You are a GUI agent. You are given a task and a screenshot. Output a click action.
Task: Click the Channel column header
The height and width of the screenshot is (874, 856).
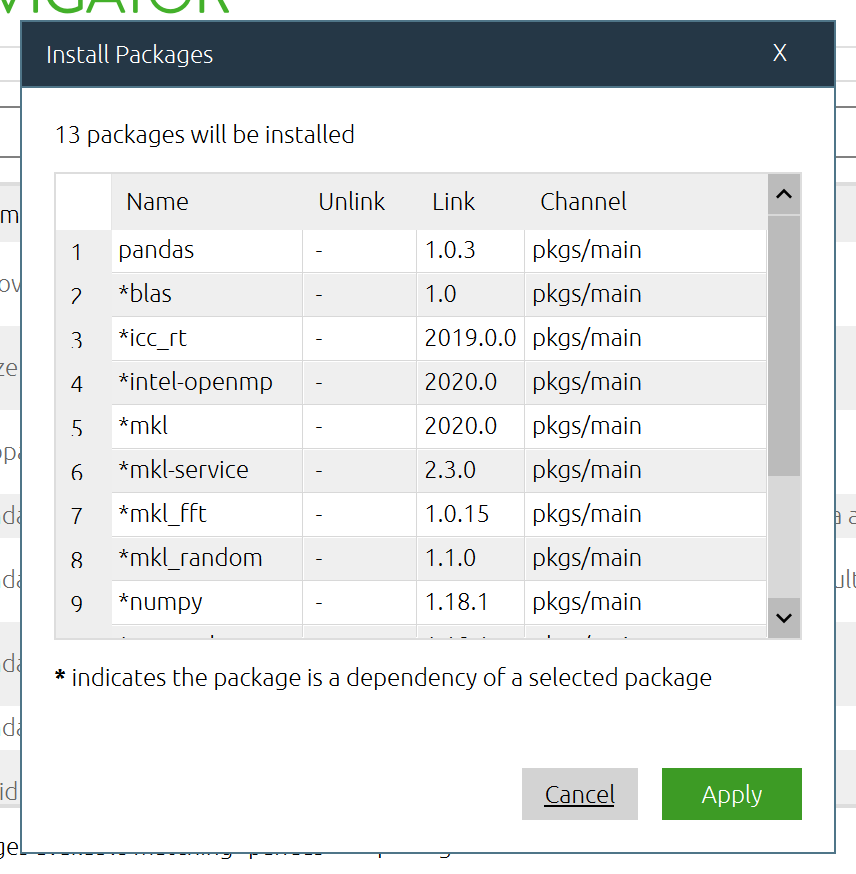click(x=583, y=201)
